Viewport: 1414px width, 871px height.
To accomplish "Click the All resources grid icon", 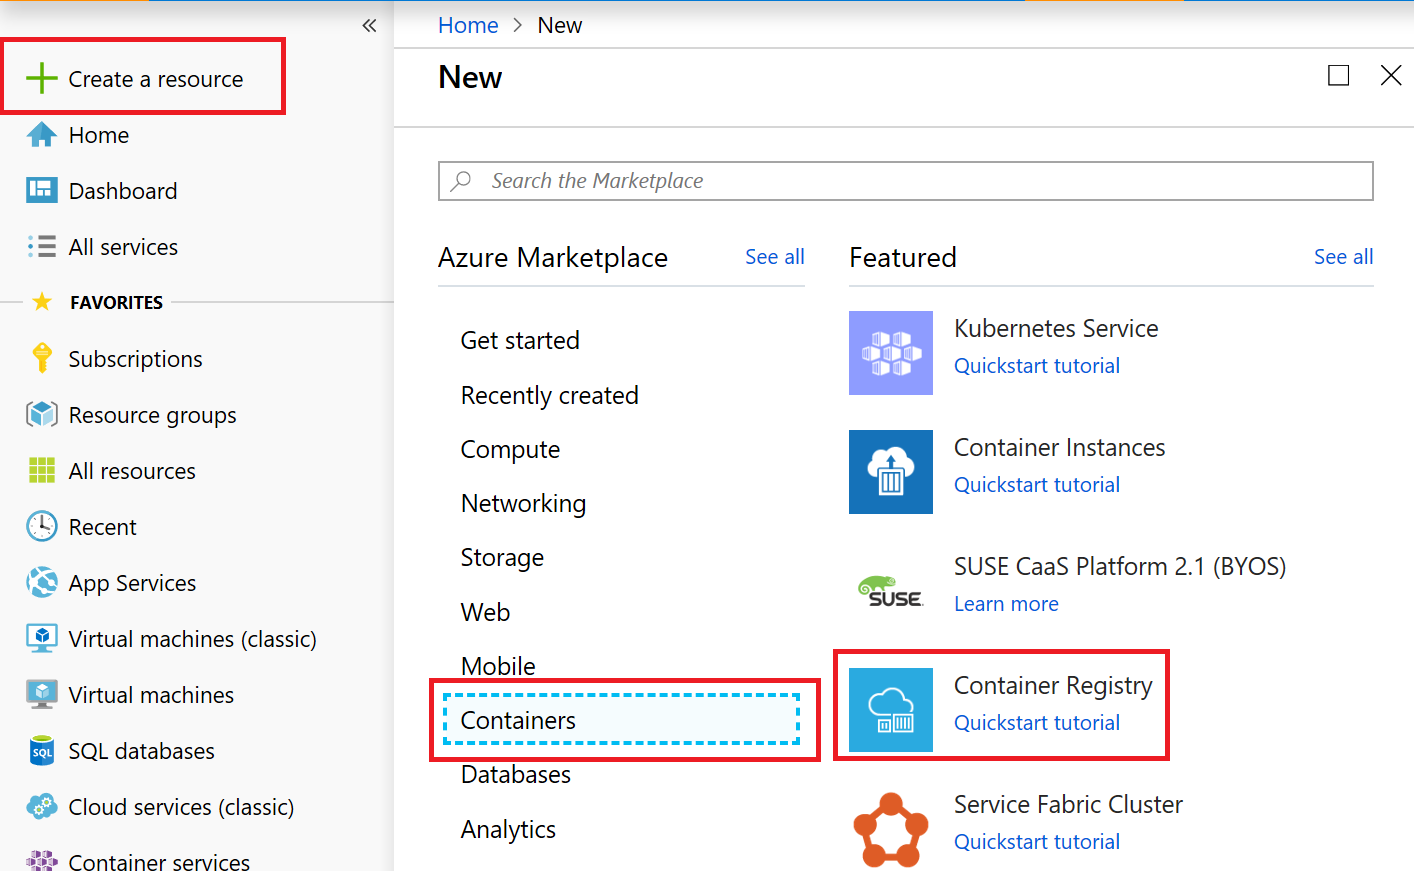I will (42, 470).
